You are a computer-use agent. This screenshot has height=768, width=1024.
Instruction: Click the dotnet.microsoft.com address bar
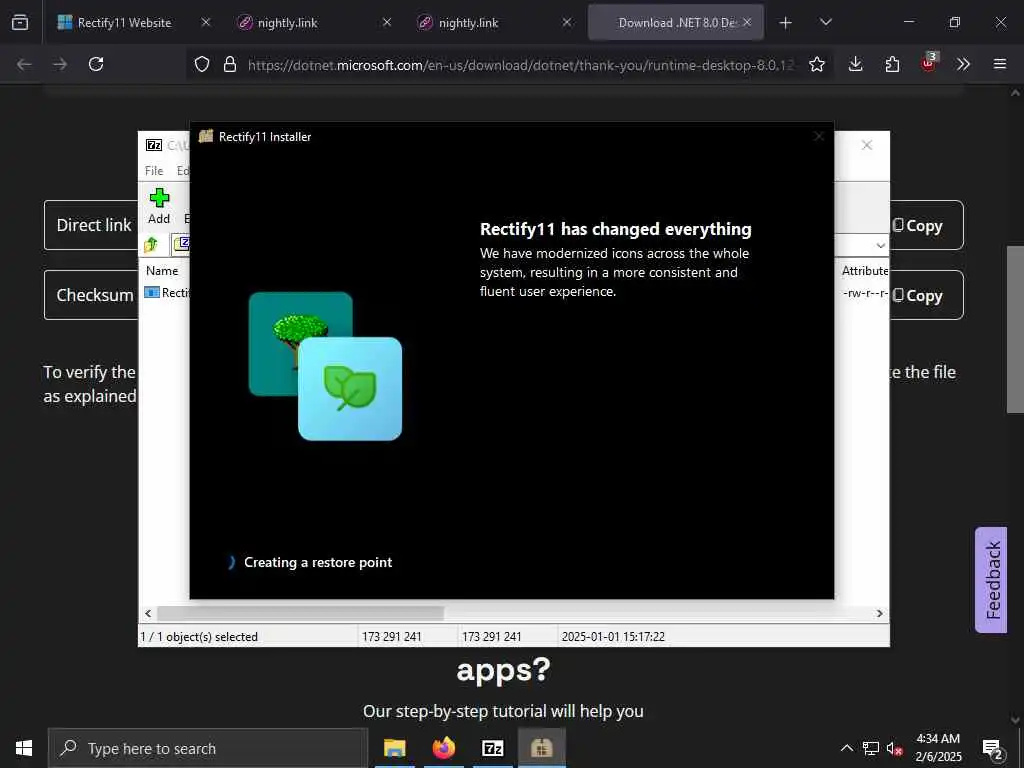[520, 65]
